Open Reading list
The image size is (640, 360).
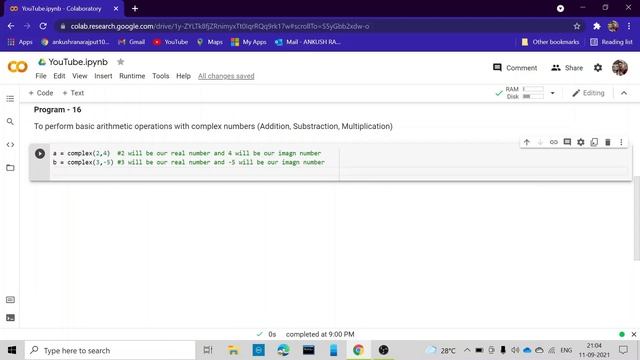point(611,42)
